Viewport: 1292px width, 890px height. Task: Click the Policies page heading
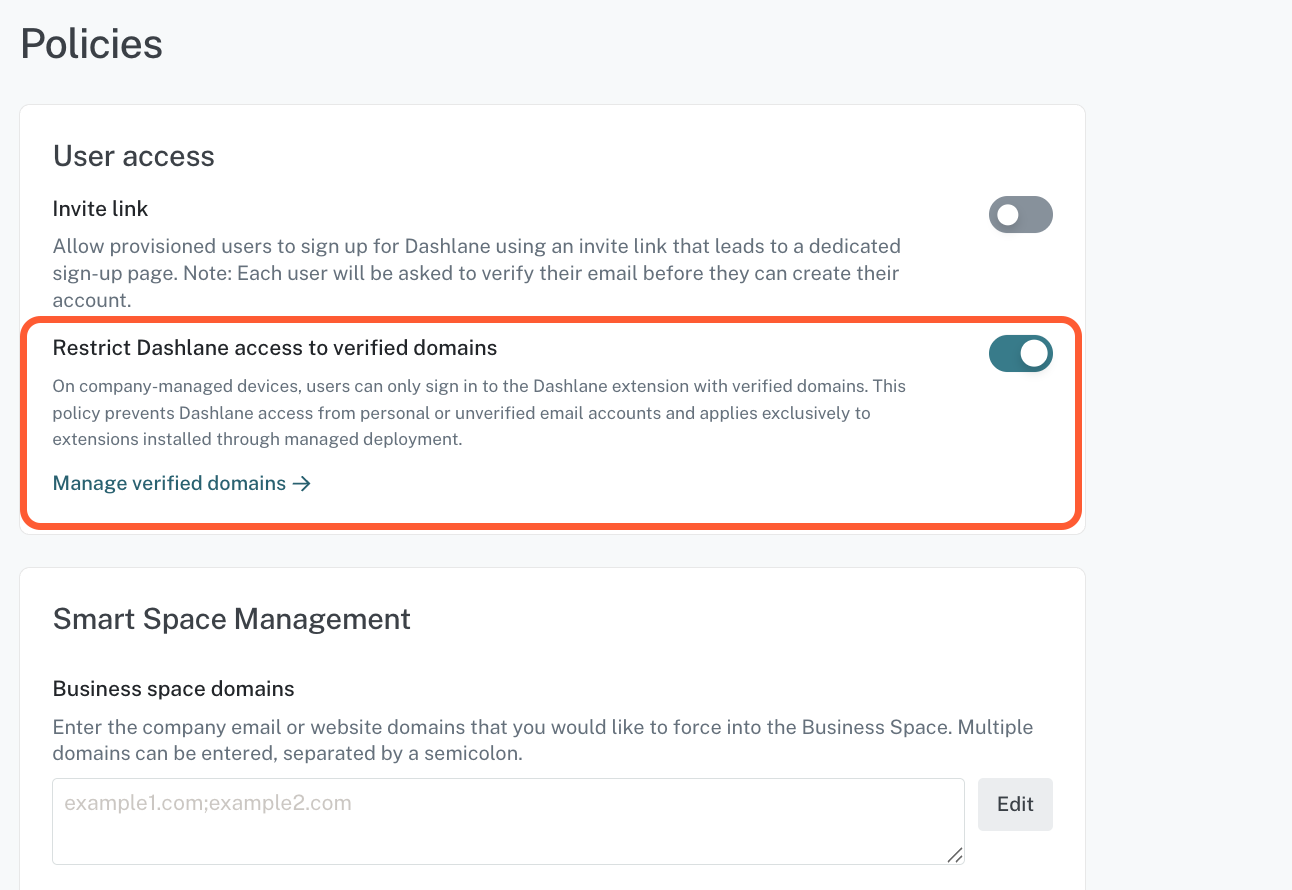[x=92, y=44]
